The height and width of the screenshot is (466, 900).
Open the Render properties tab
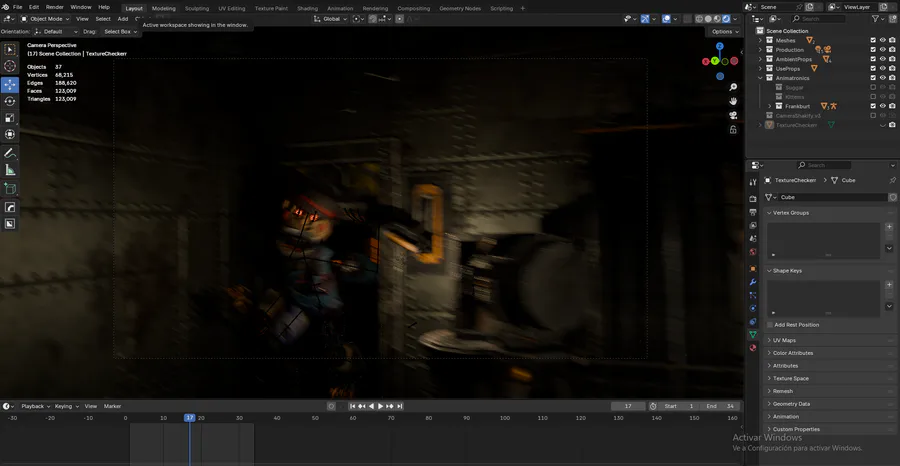753,199
